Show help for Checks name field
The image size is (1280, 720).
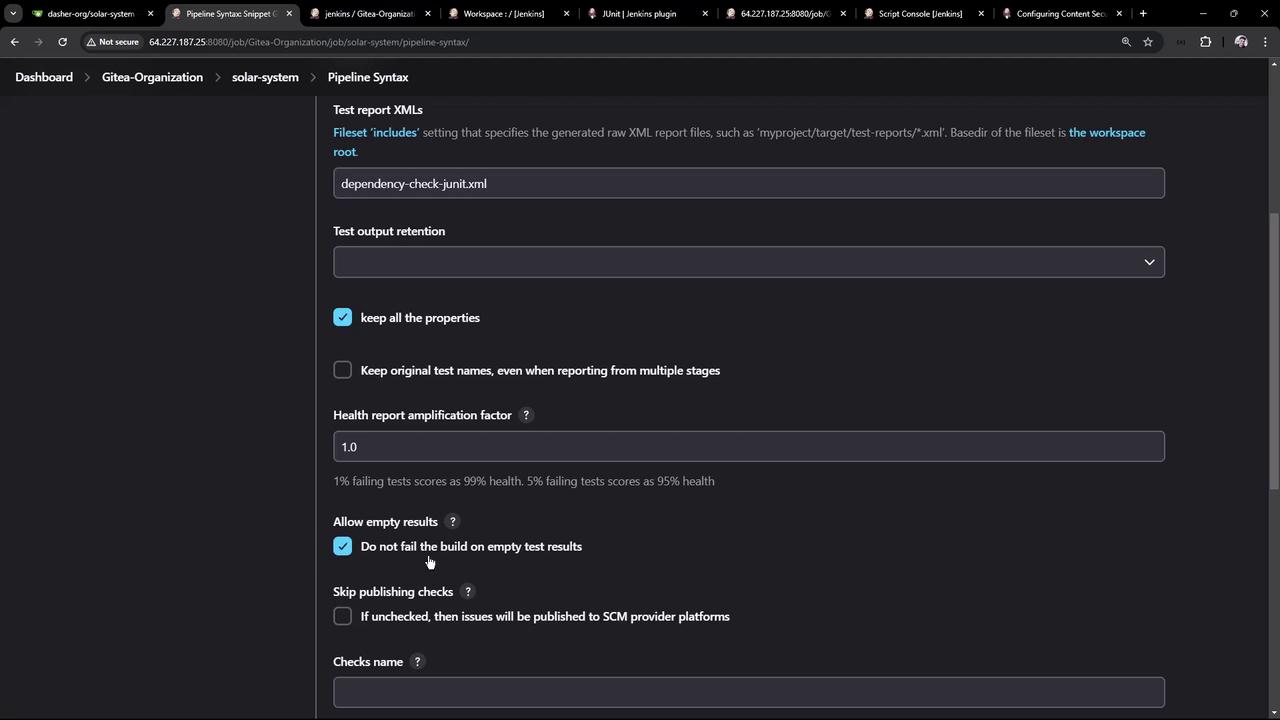(x=417, y=662)
